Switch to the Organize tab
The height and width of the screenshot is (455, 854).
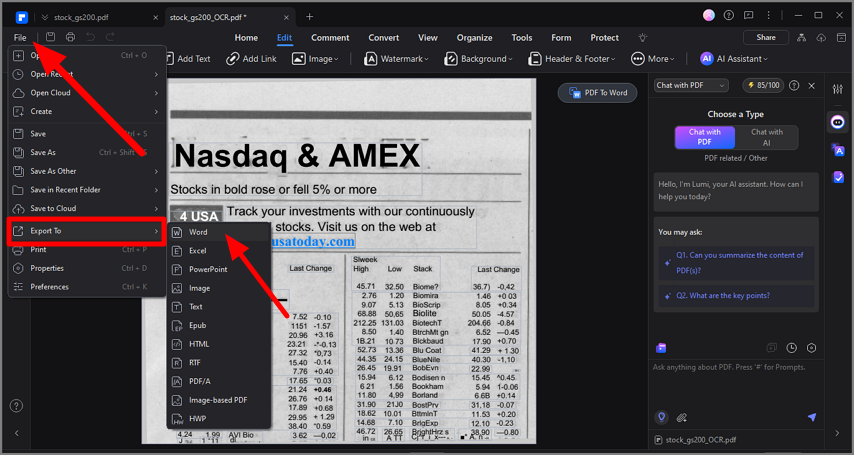click(x=474, y=38)
